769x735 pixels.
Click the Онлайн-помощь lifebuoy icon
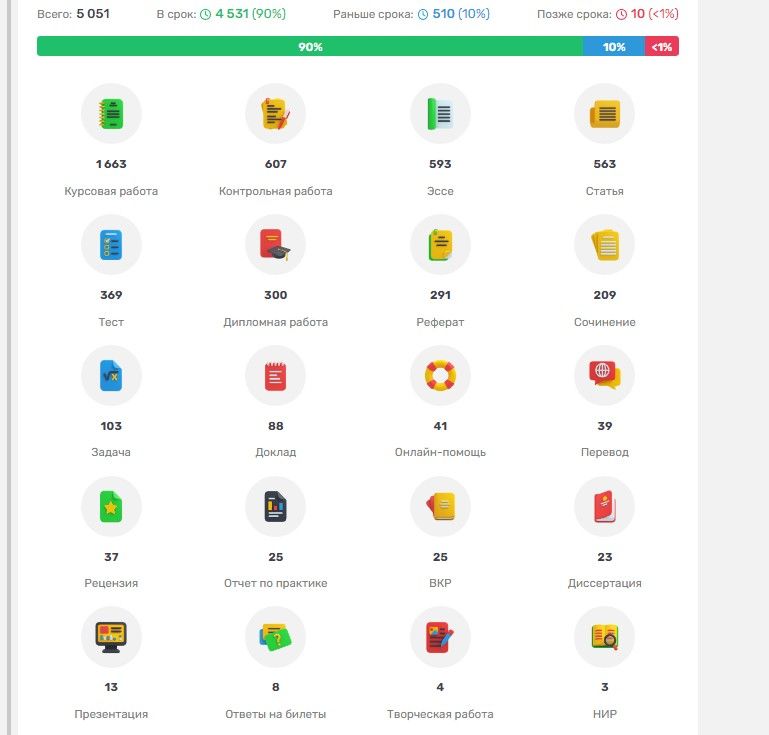click(440, 376)
